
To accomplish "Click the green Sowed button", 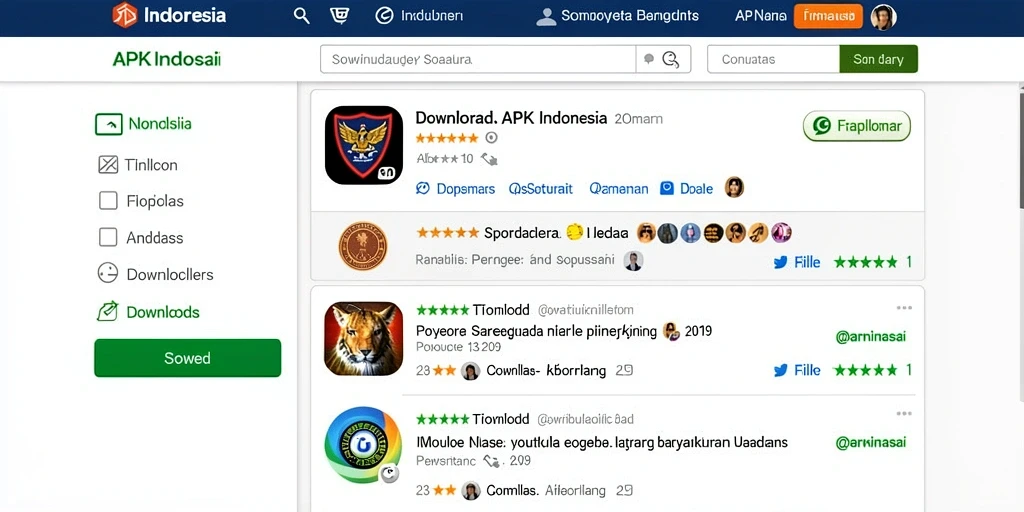I will tap(187, 358).
